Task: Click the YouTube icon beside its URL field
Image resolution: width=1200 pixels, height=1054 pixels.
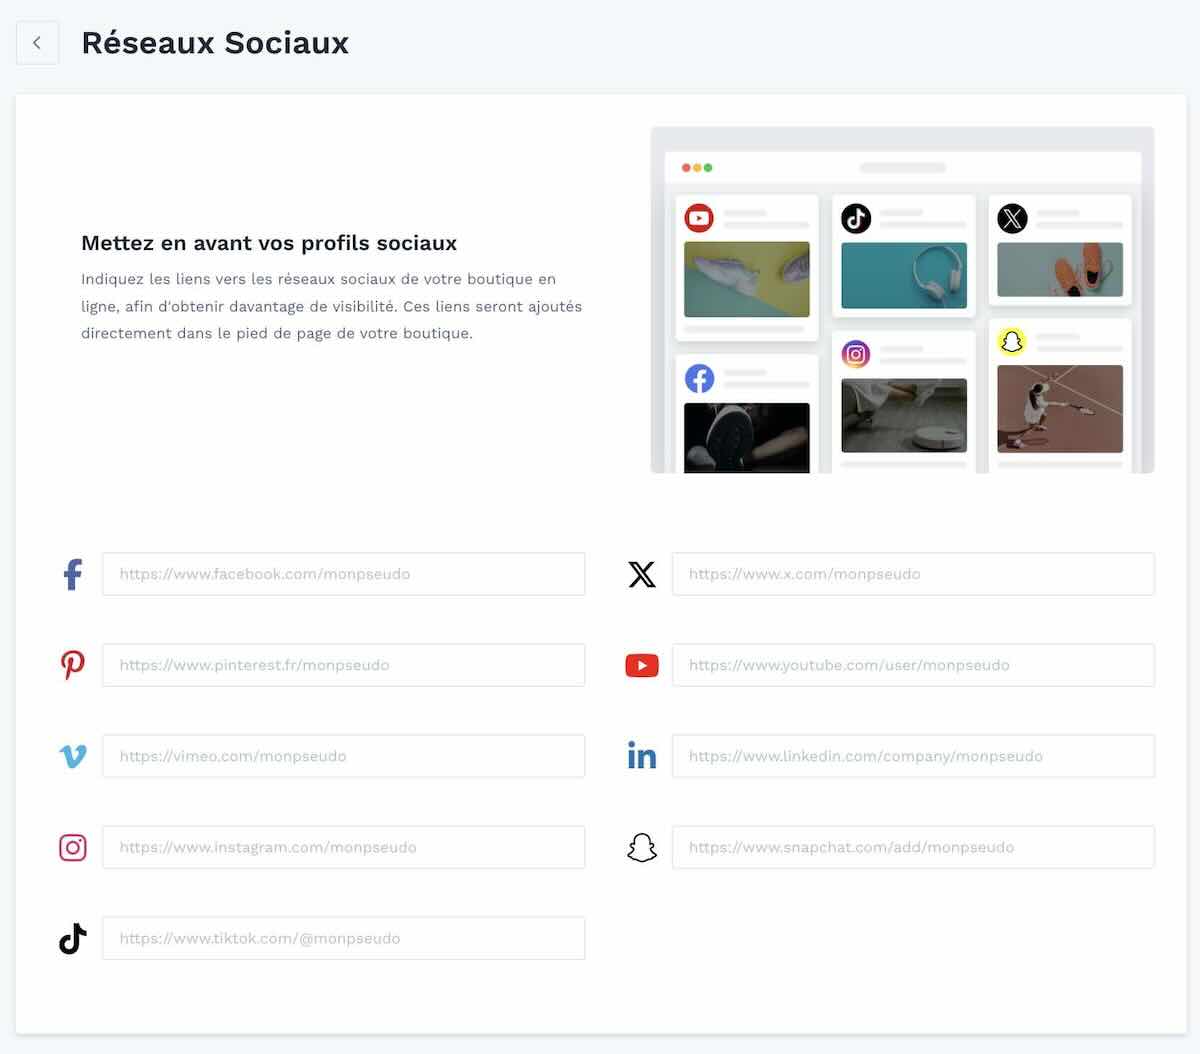Action: [642, 665]
